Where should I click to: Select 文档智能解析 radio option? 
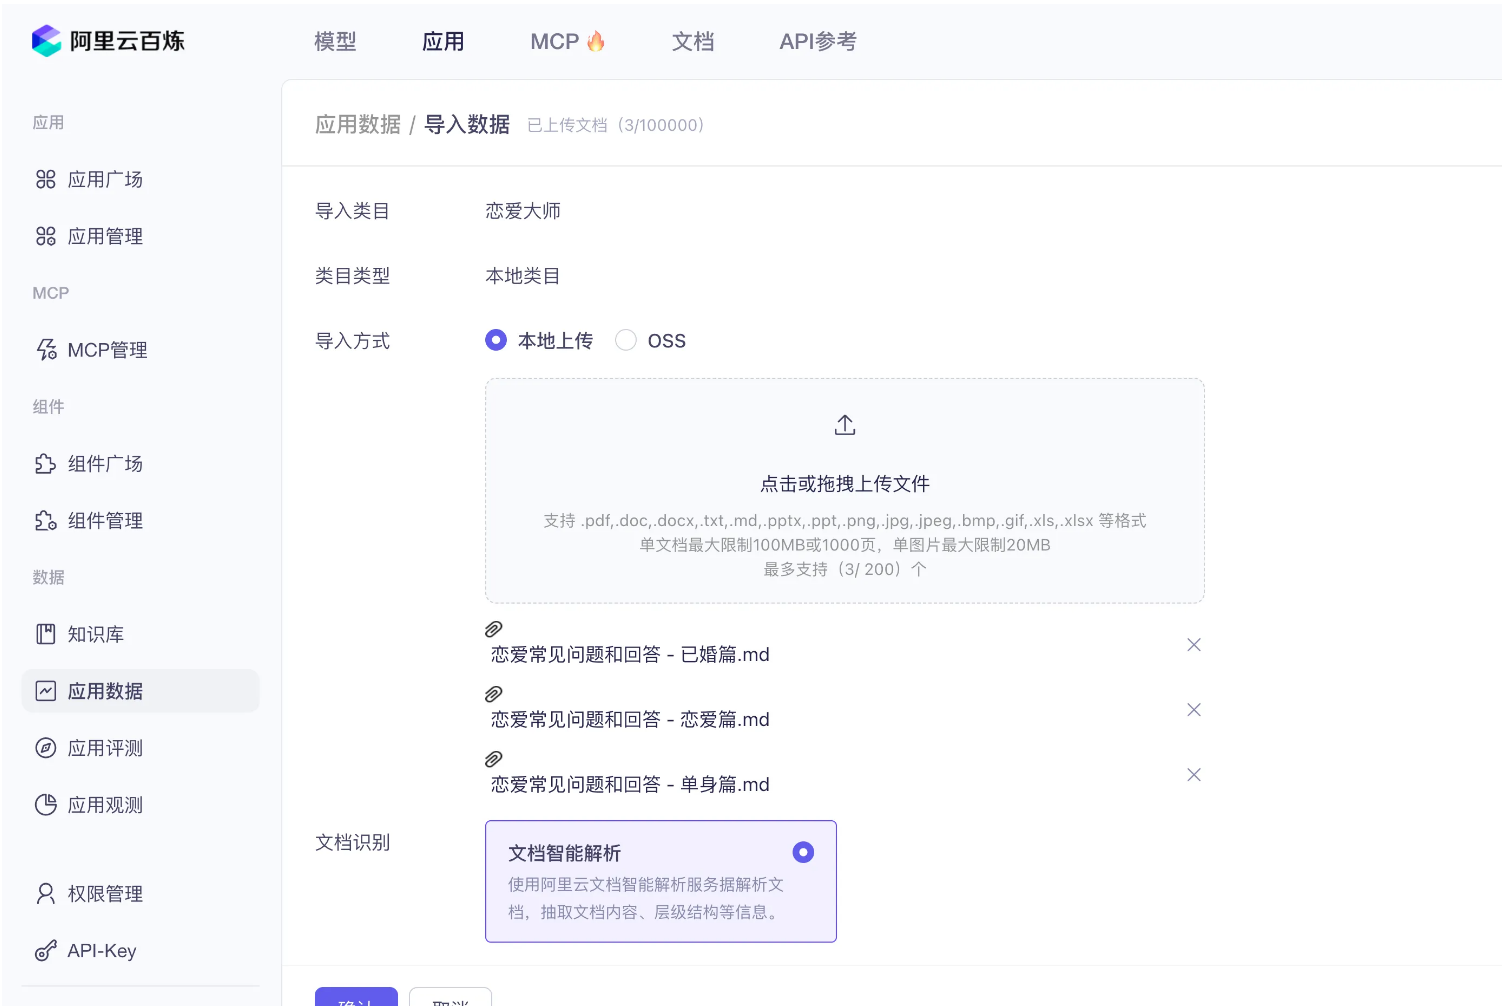tap(803, 852)
